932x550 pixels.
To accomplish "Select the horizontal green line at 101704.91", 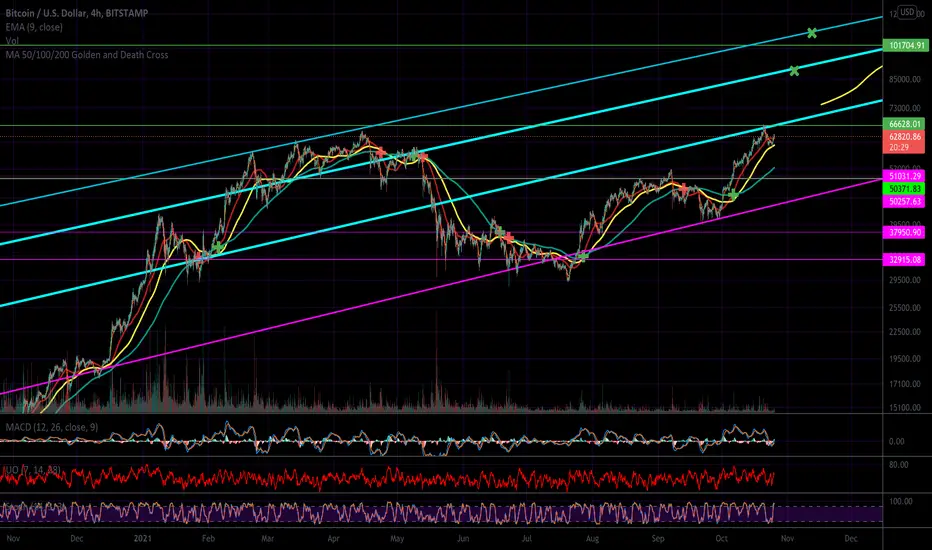I will (441, 45).
